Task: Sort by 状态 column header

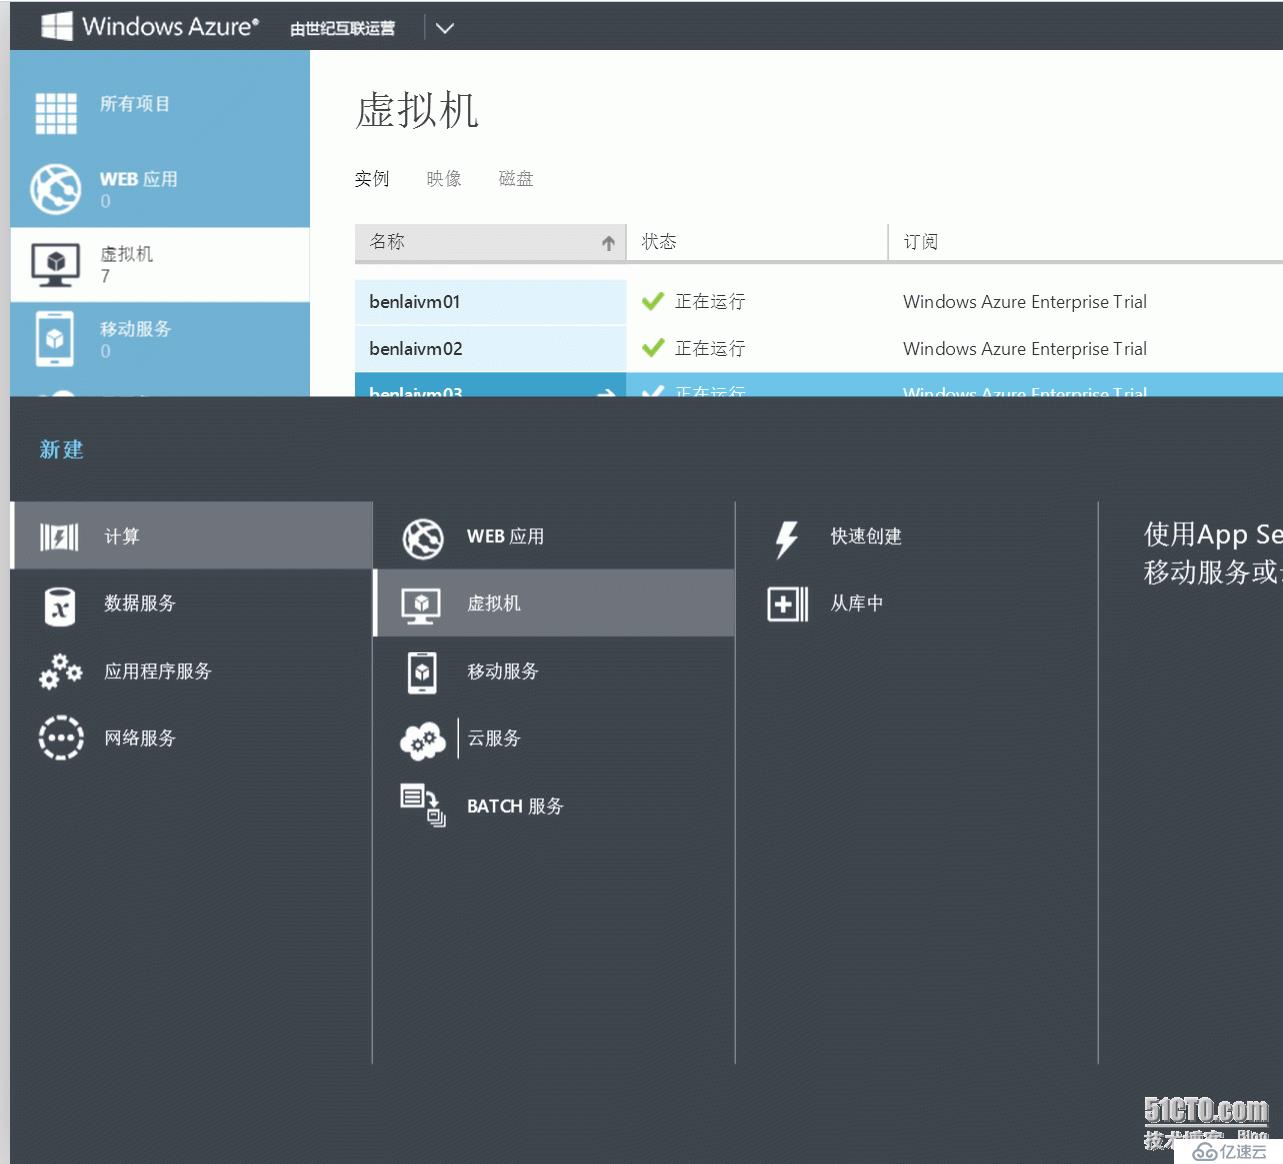Action: point(757,242)
